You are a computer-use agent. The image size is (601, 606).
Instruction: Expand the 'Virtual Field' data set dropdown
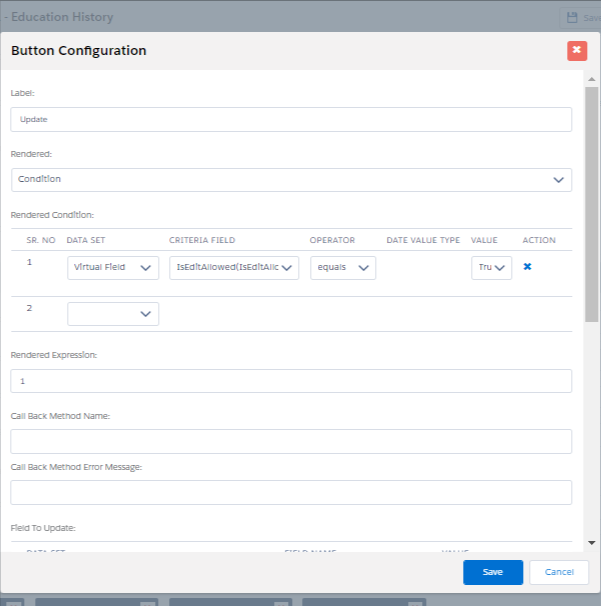113,268
